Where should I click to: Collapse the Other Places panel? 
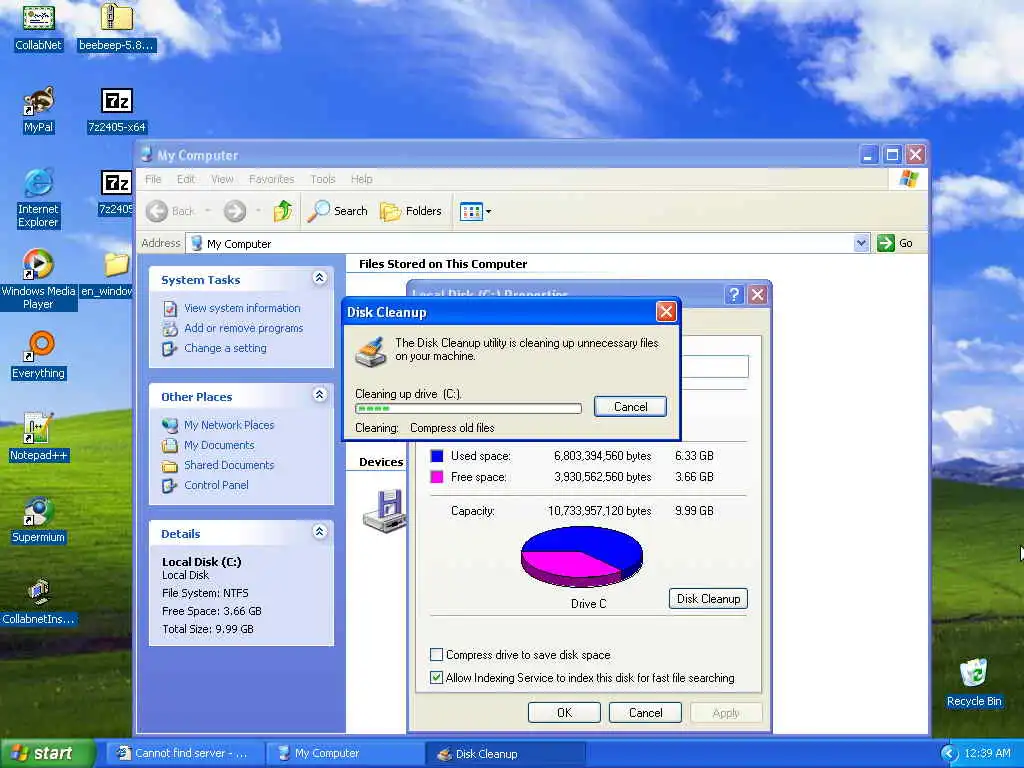[319, 394]
